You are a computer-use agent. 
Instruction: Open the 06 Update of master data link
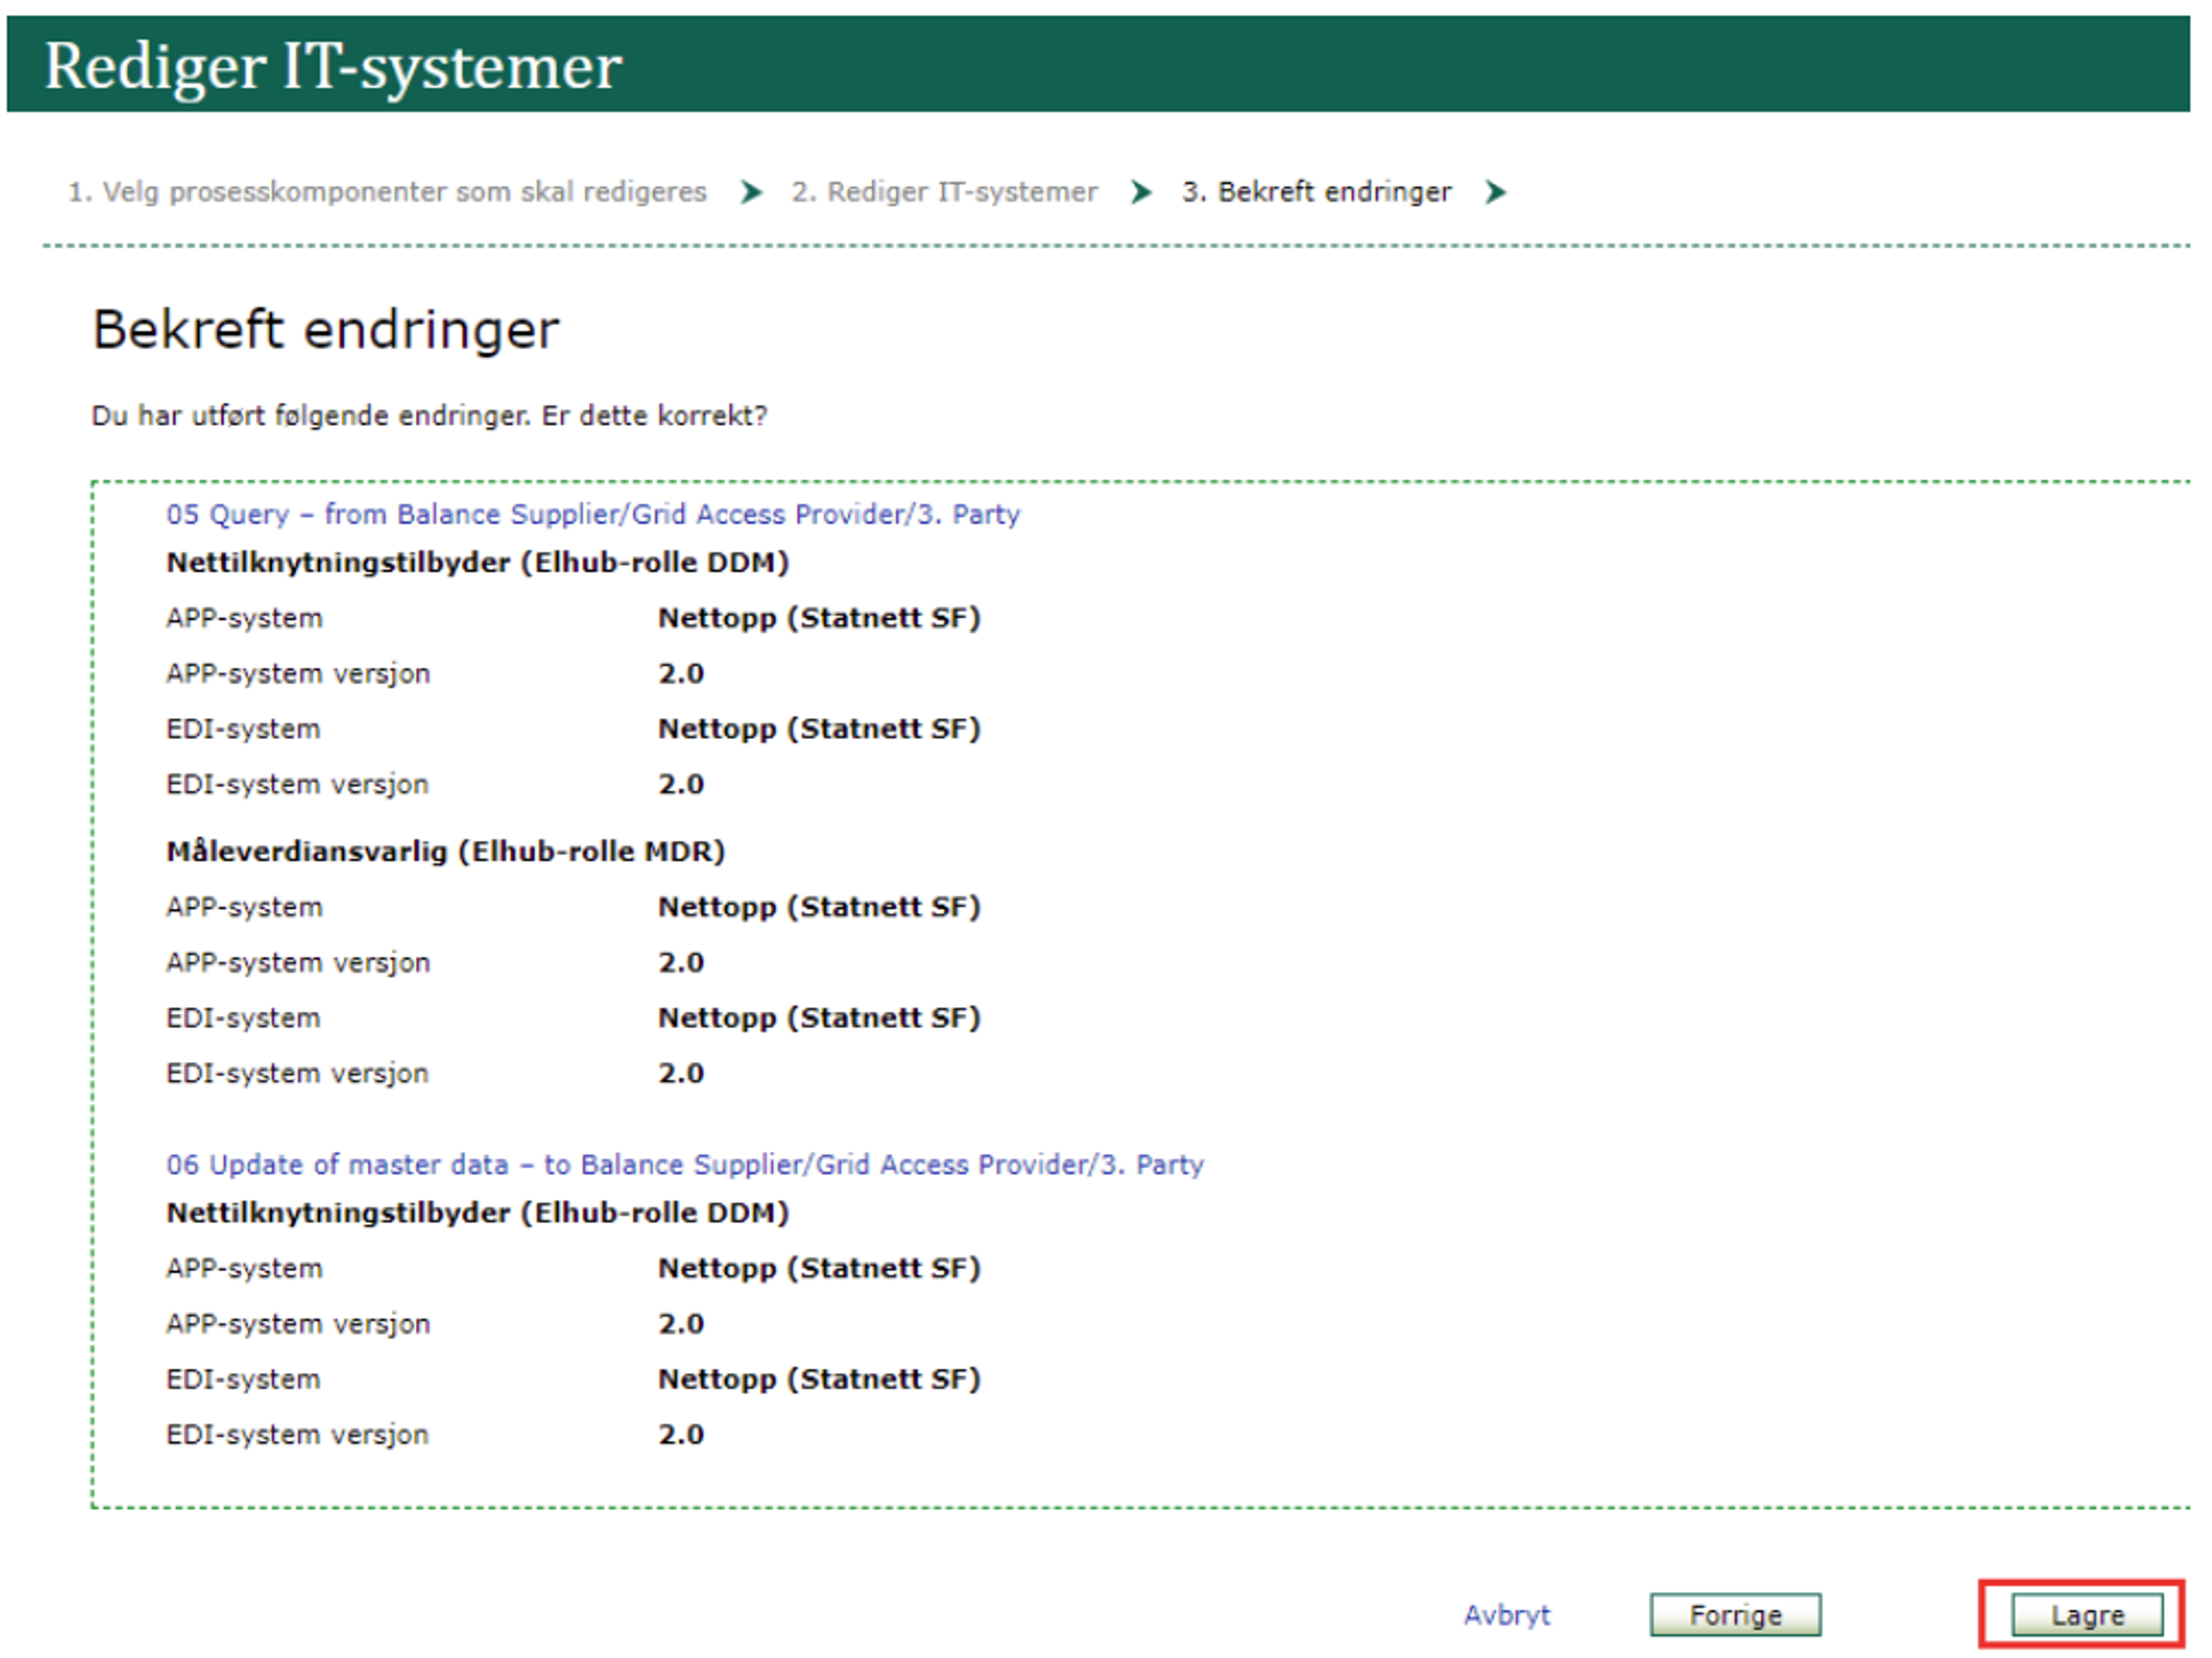pos(685,1164)
